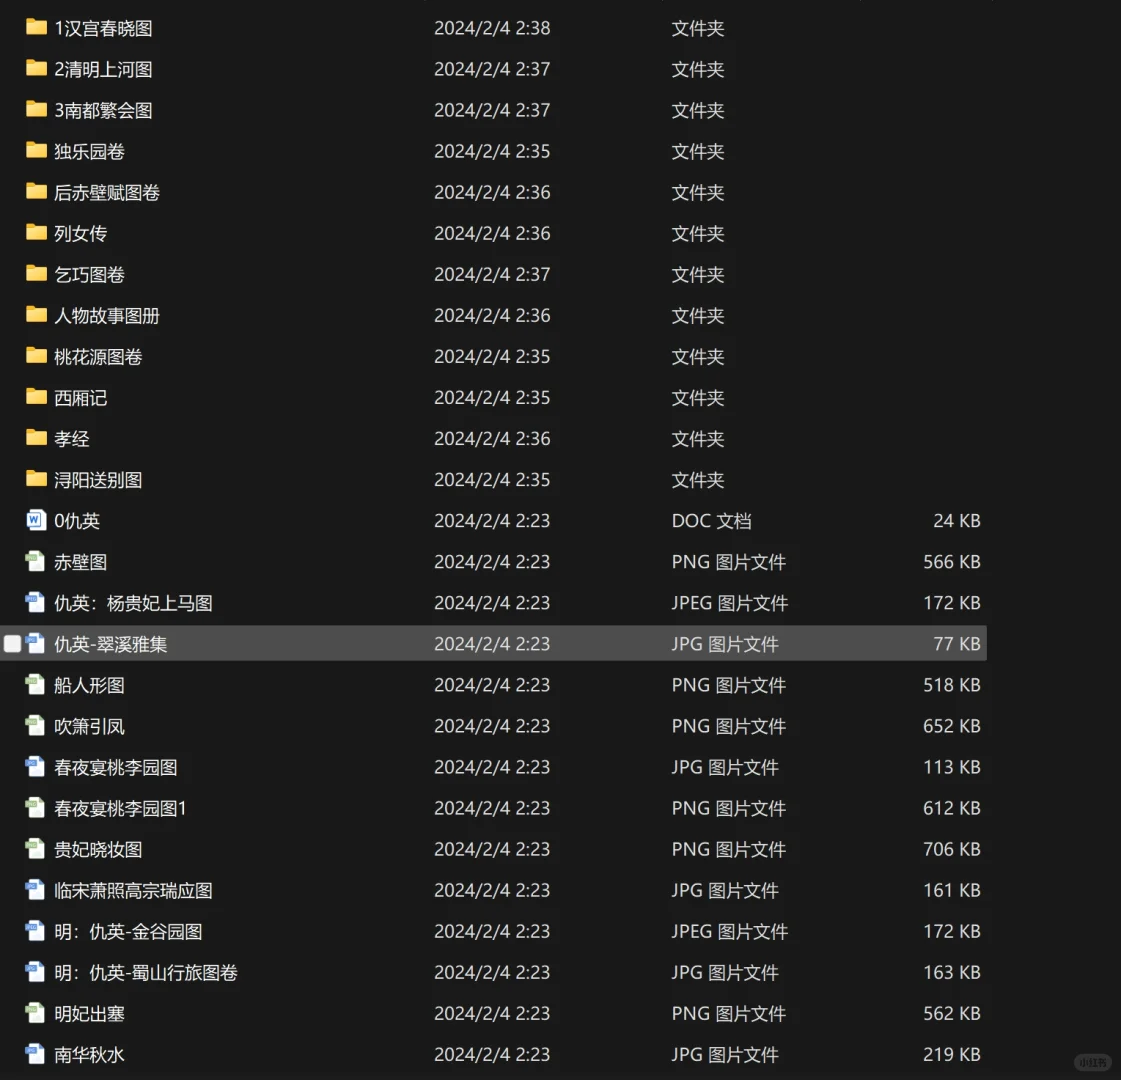This screenshot has height=1080, width=1121.
Task: Select the file name 赤壁图
Action: click(x=81, y=563)
